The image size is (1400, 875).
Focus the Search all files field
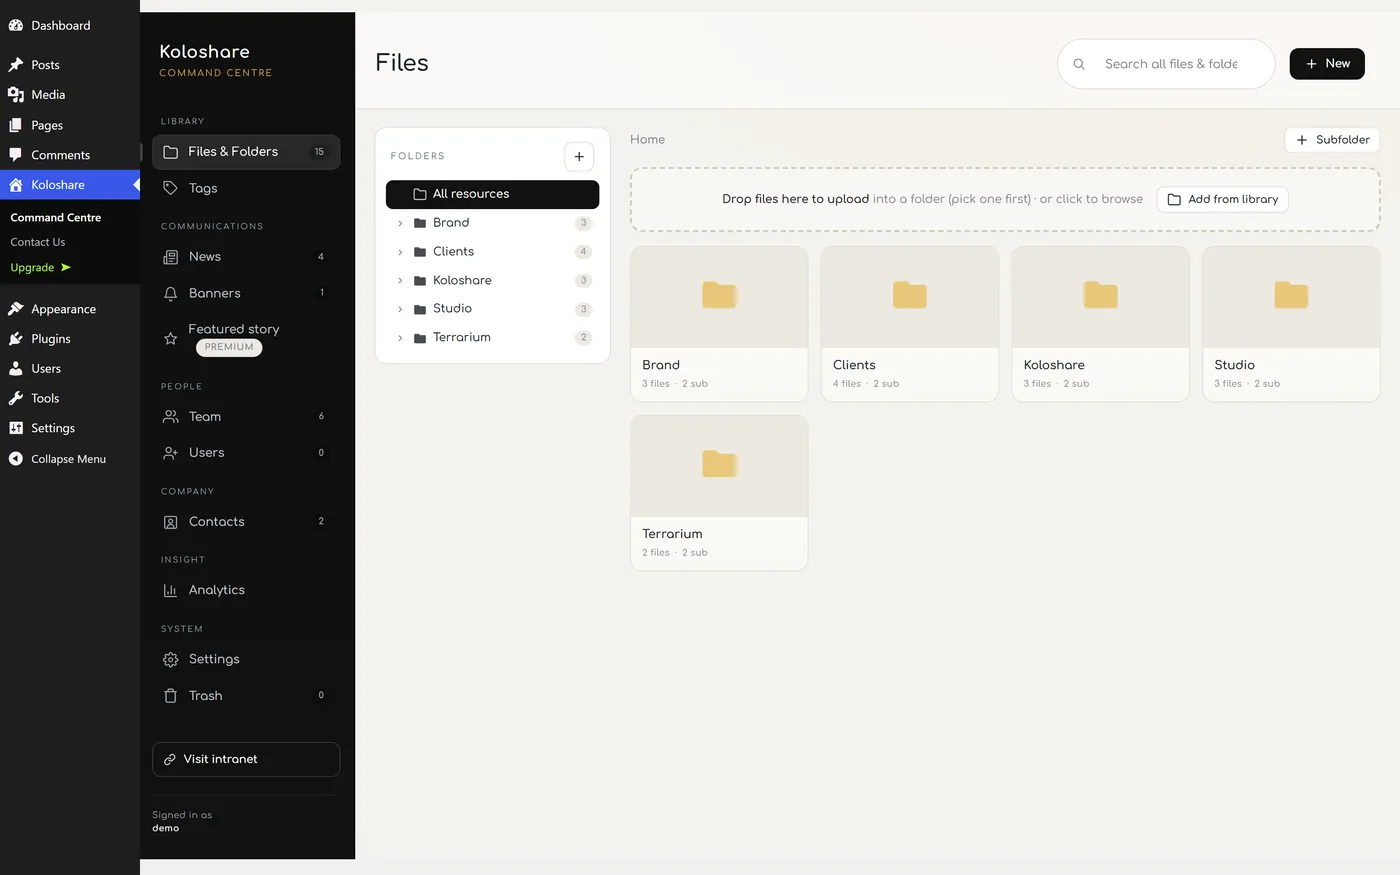(x=1166, y=64)
